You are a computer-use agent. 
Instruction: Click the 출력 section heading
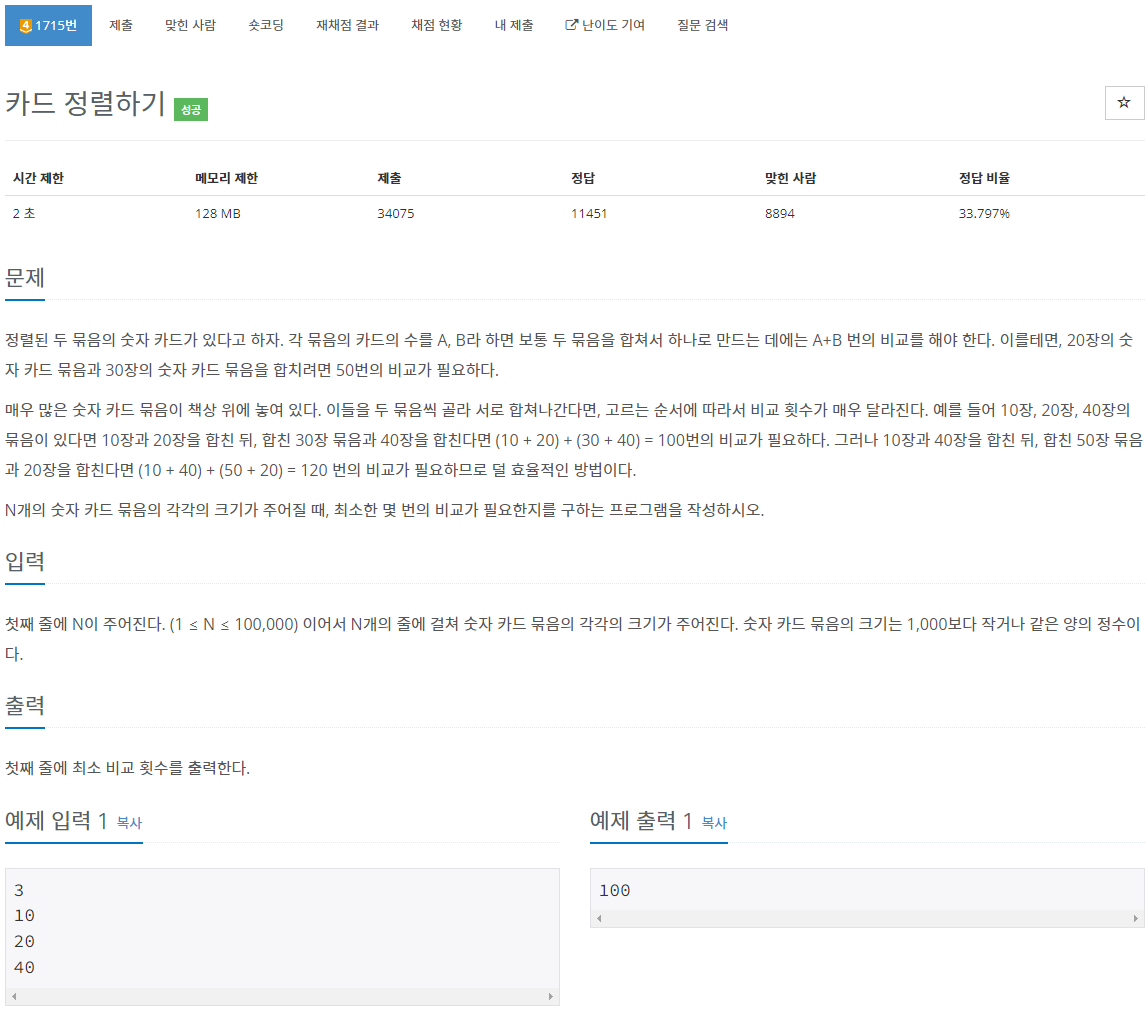point(25,705)
